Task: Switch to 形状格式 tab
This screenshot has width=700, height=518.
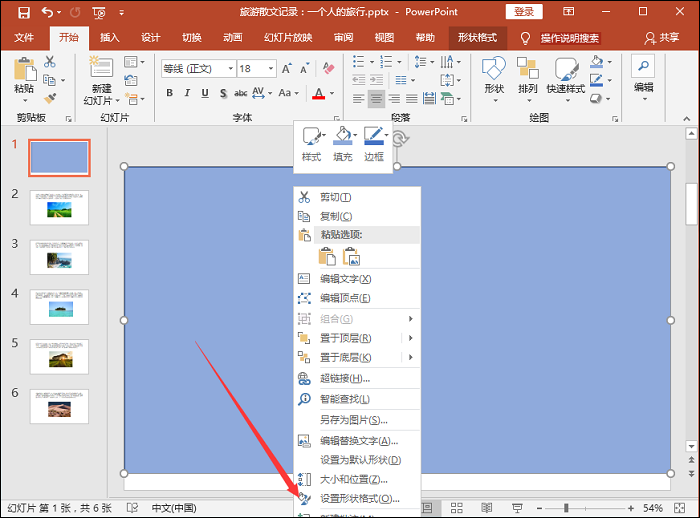Action: [477, 38]
